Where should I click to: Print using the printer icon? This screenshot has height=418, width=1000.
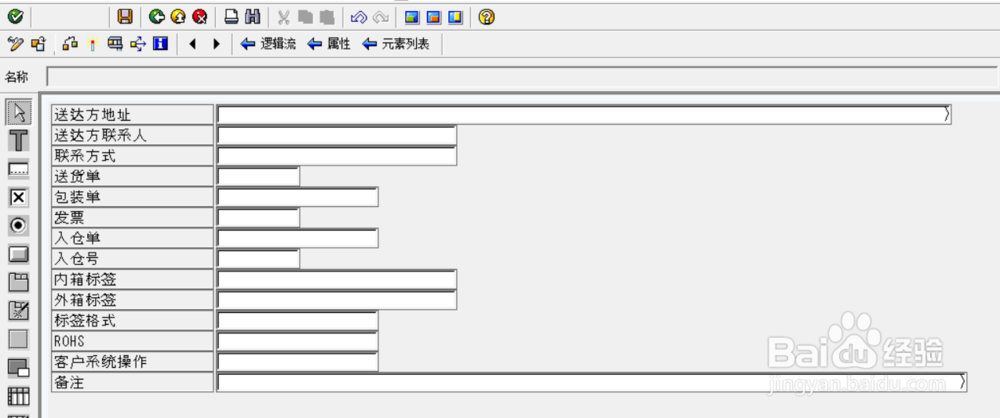coord(231,17)
